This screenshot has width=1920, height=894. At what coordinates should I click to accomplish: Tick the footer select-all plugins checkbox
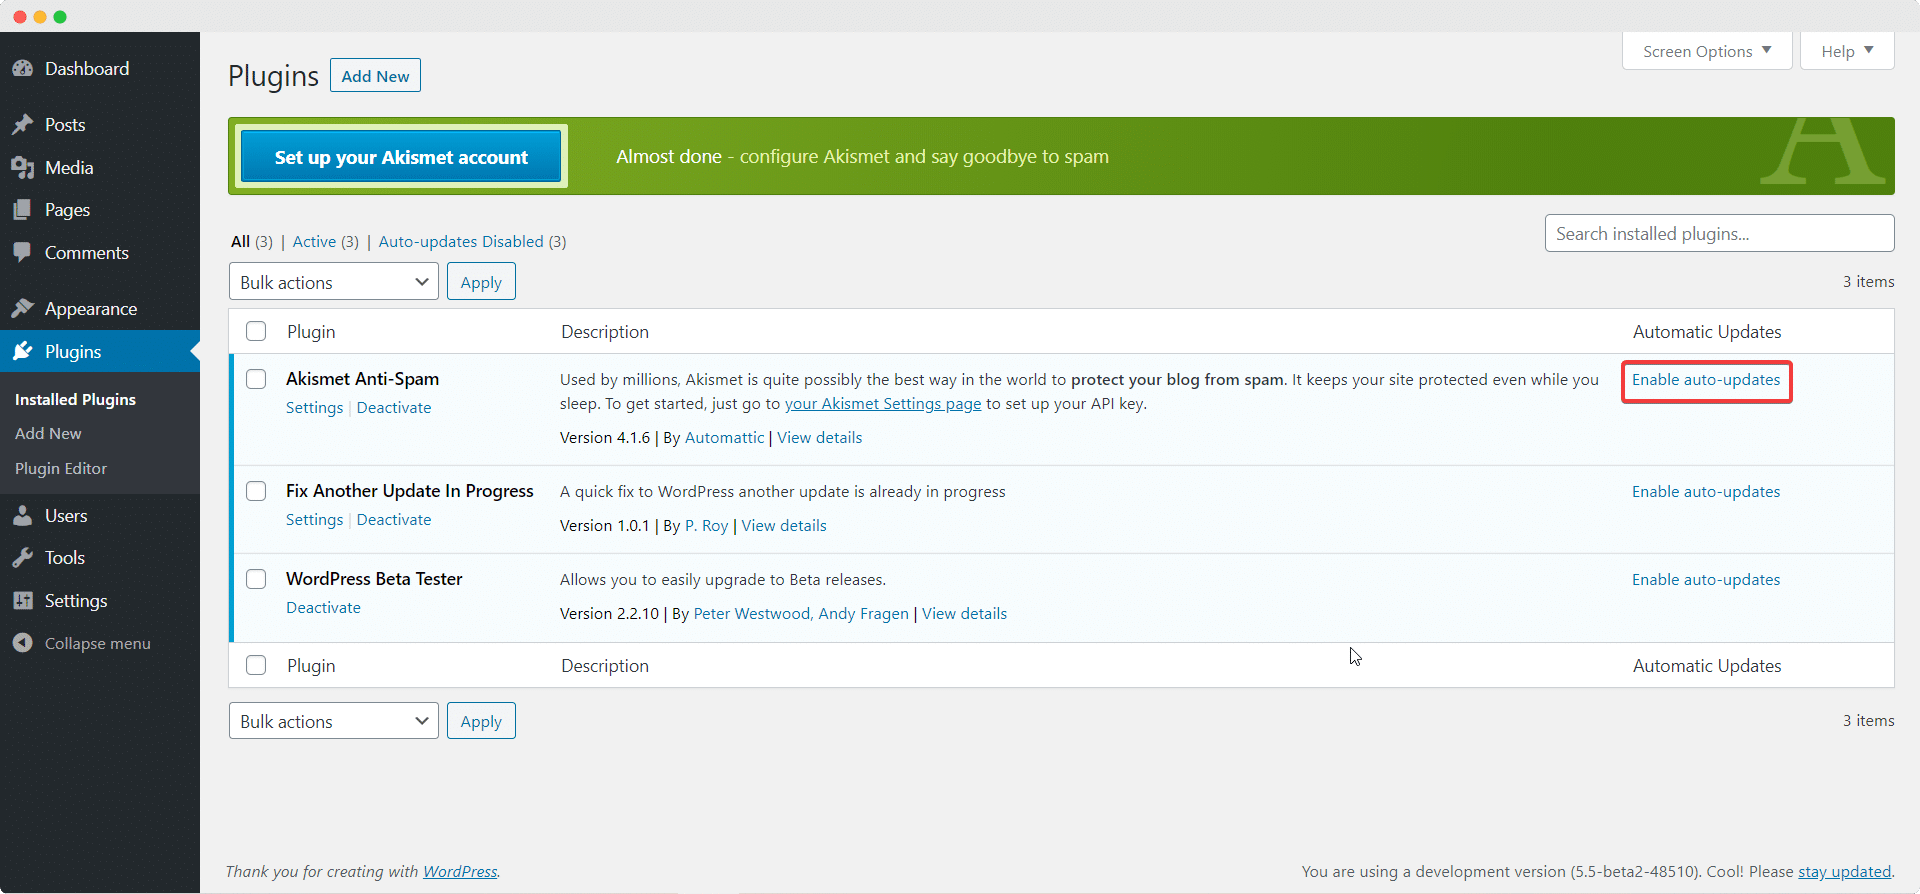(256, 665)
